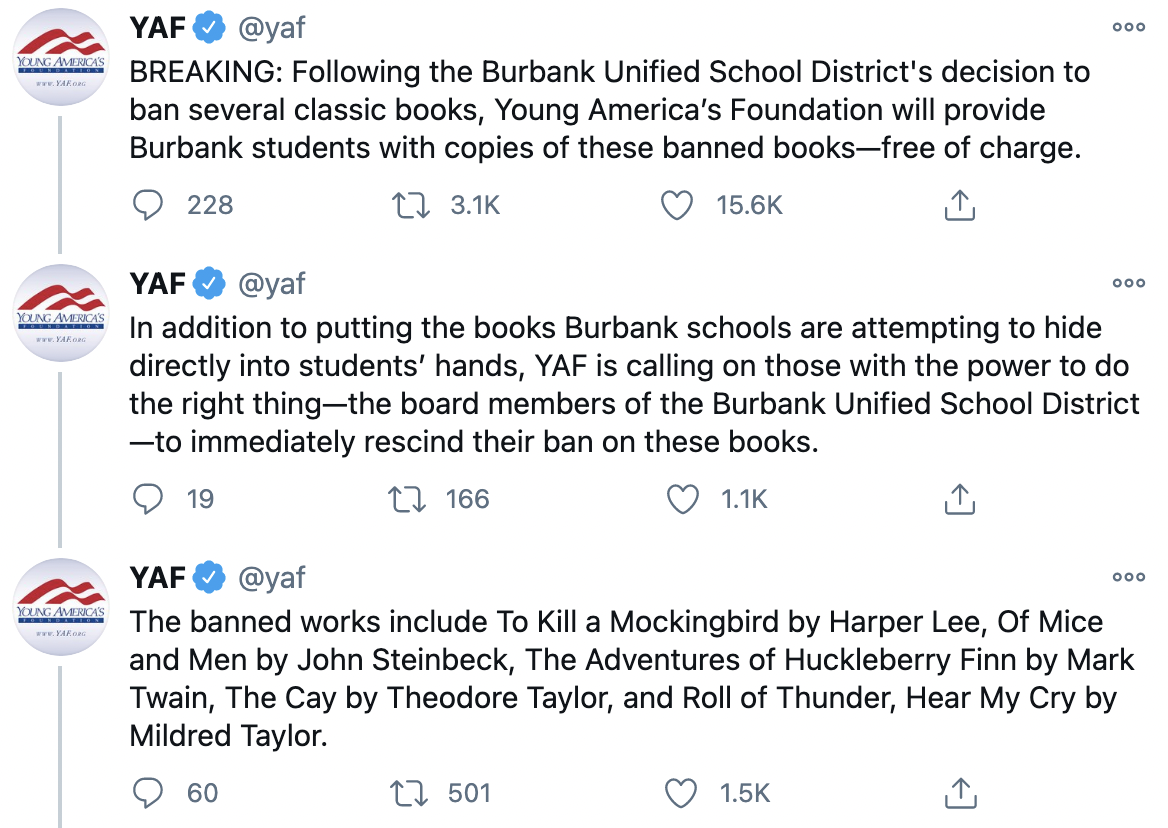Like the tweet with 15.6K likes
The height and width of the screenshot is (828, 1168).
coord(677,205)
